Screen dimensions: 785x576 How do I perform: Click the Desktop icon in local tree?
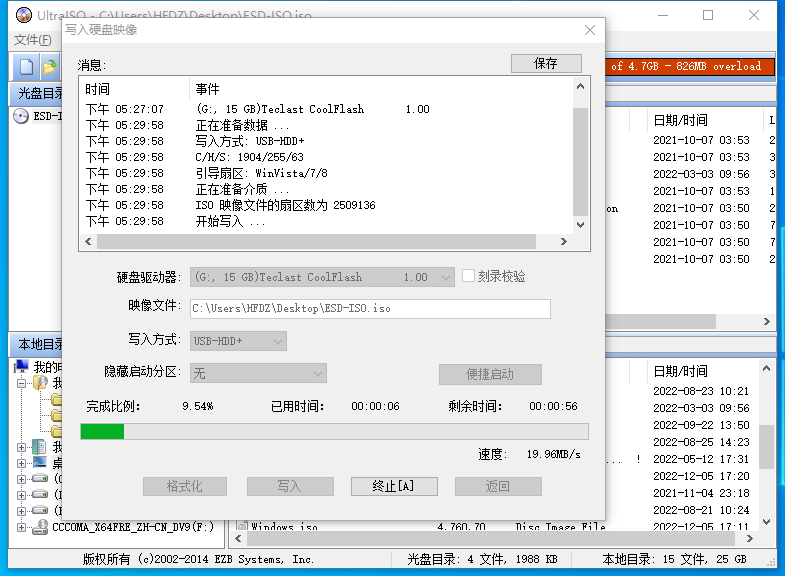click(40, 462)
